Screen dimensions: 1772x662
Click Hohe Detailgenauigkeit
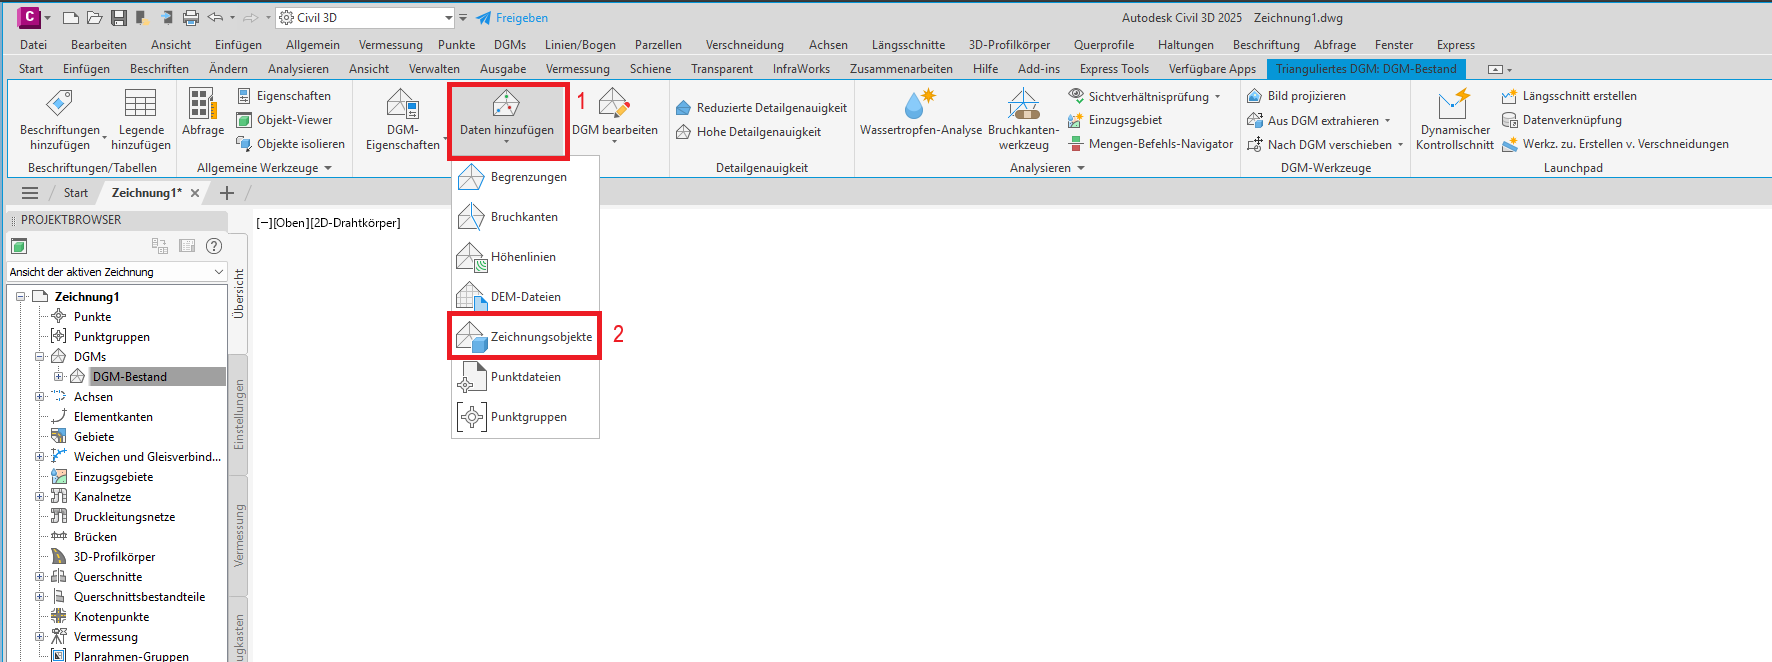(x=748, y=132)
